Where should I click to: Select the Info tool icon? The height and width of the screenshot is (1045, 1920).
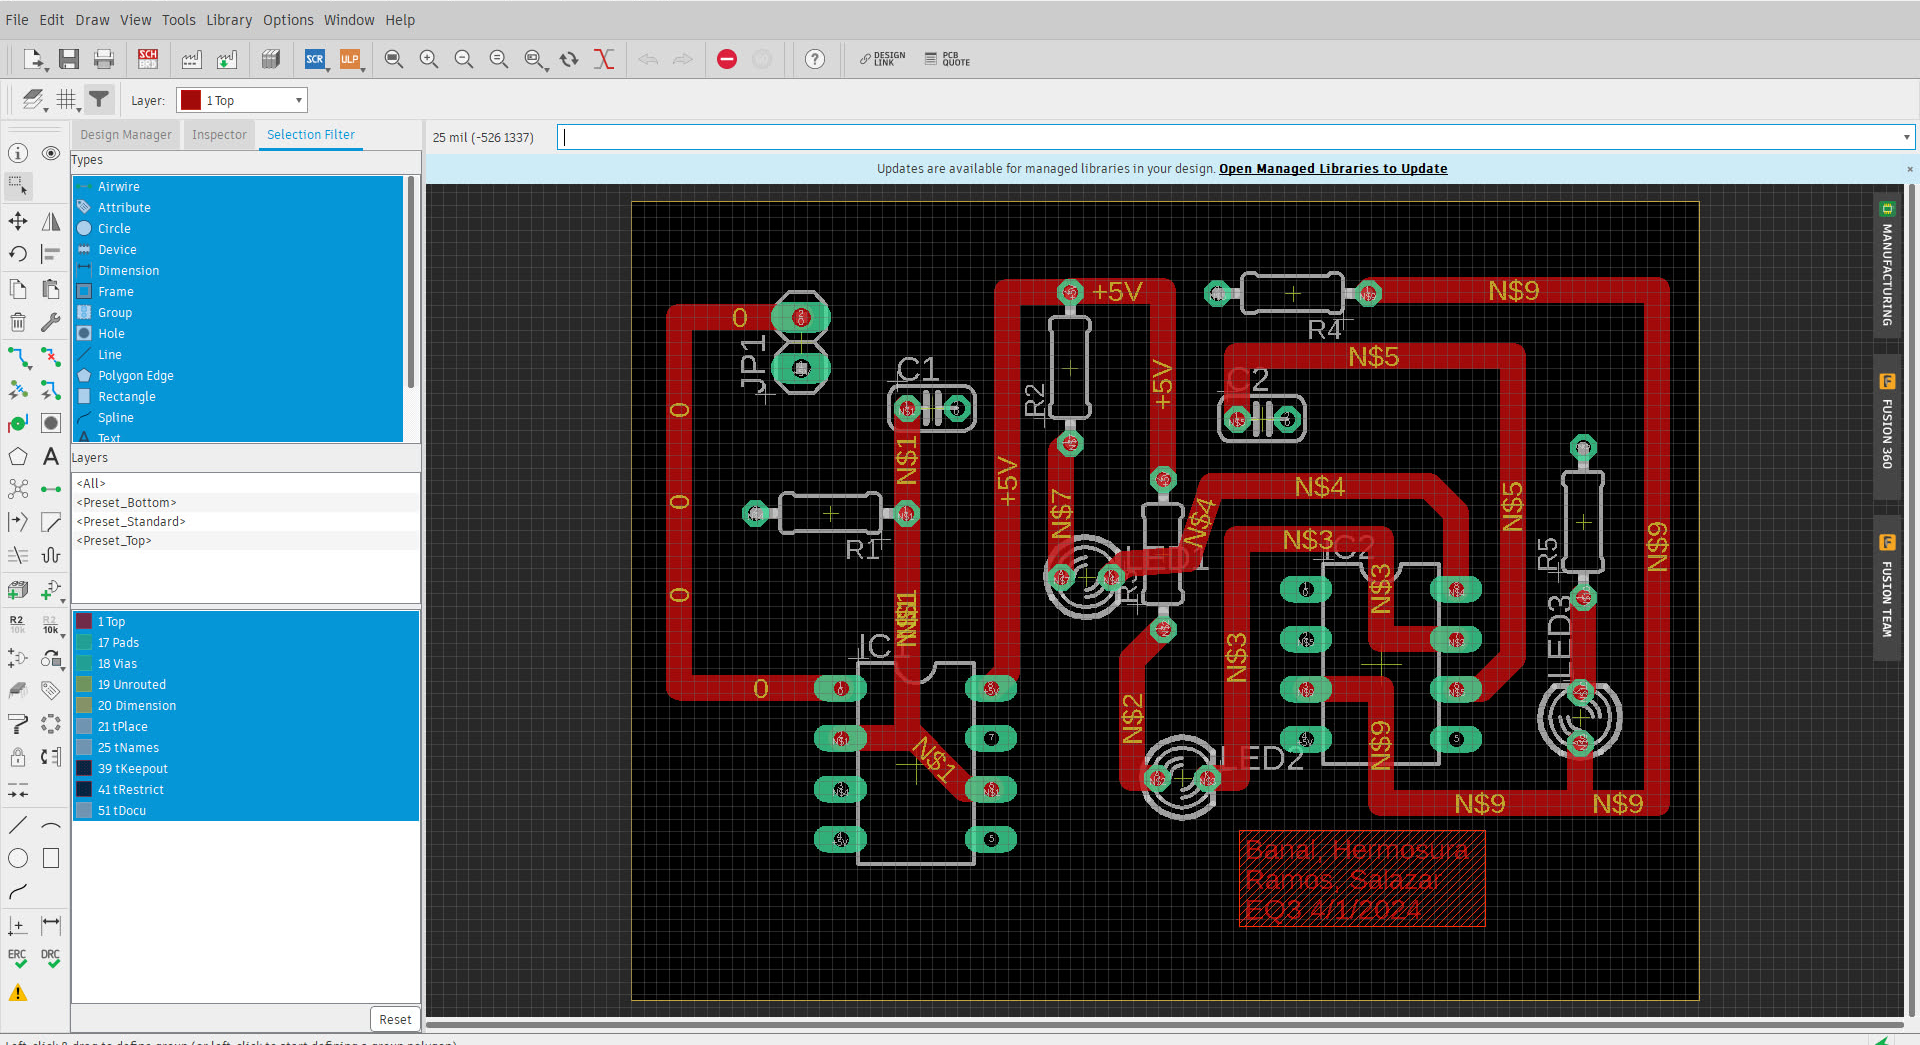(x=18, y=153)
